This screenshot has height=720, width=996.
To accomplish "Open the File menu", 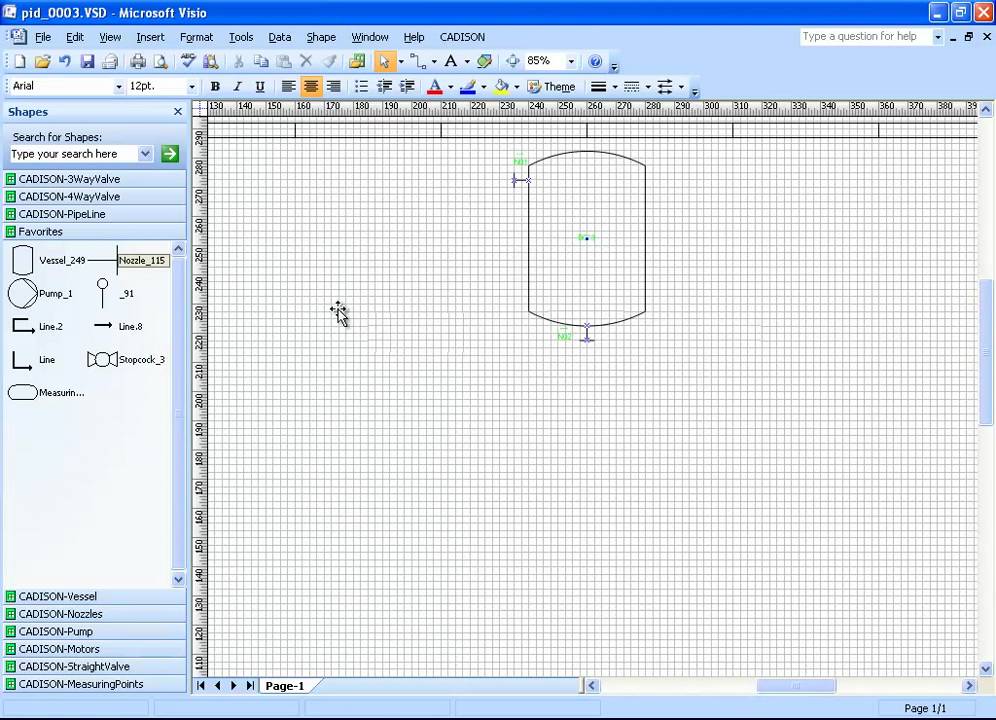I will 43,37.
